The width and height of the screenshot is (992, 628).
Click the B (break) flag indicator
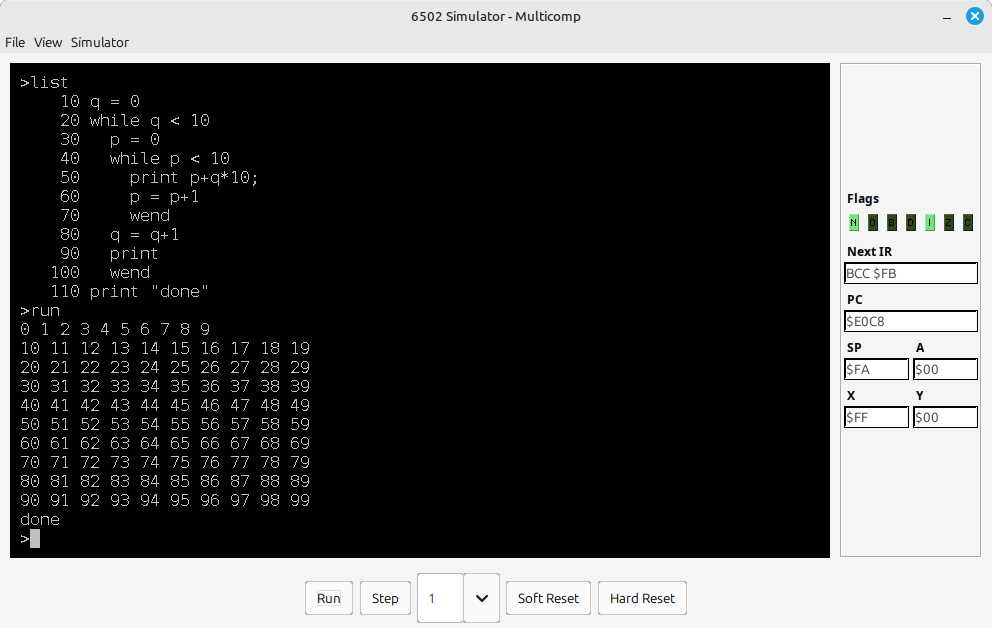coord(892,223)
